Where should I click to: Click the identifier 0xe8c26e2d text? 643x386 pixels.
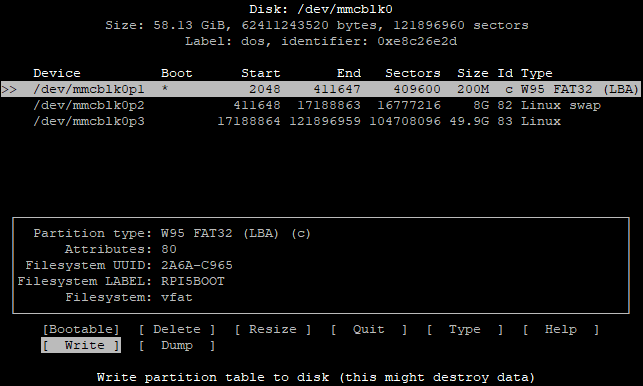[417, 41]
